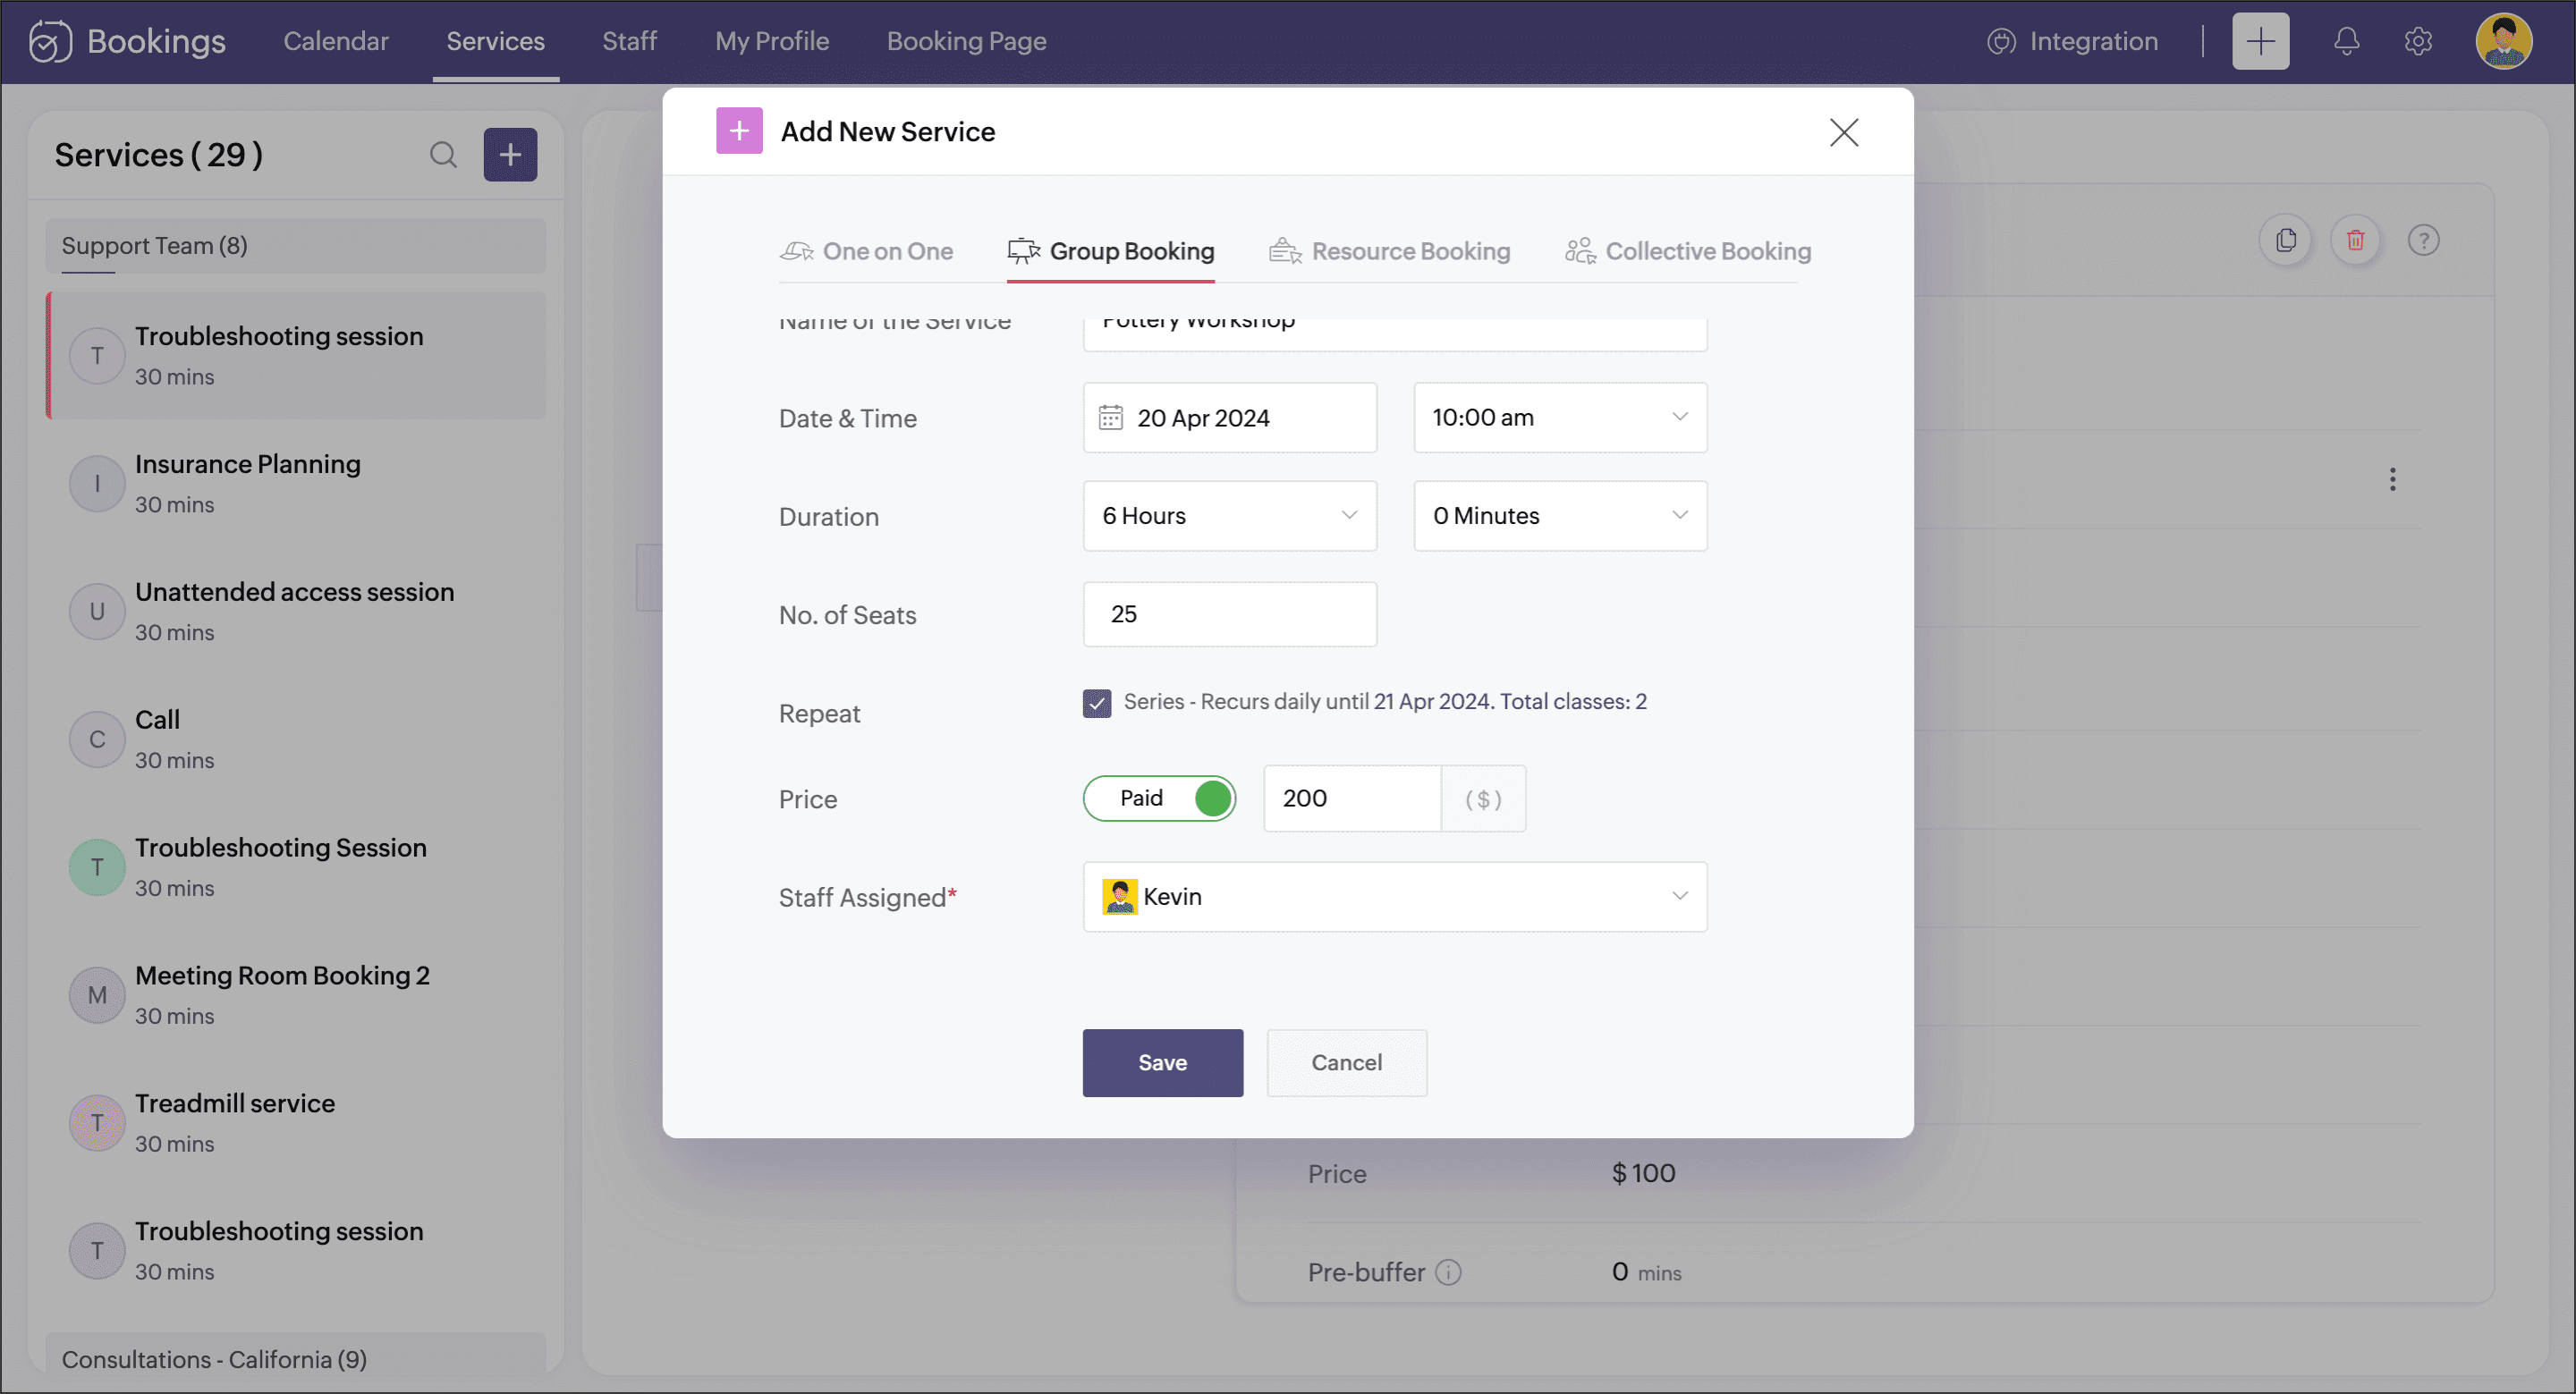Open the Calendar menu
The image size is (2576, 1394).
[x=335, y=41]
